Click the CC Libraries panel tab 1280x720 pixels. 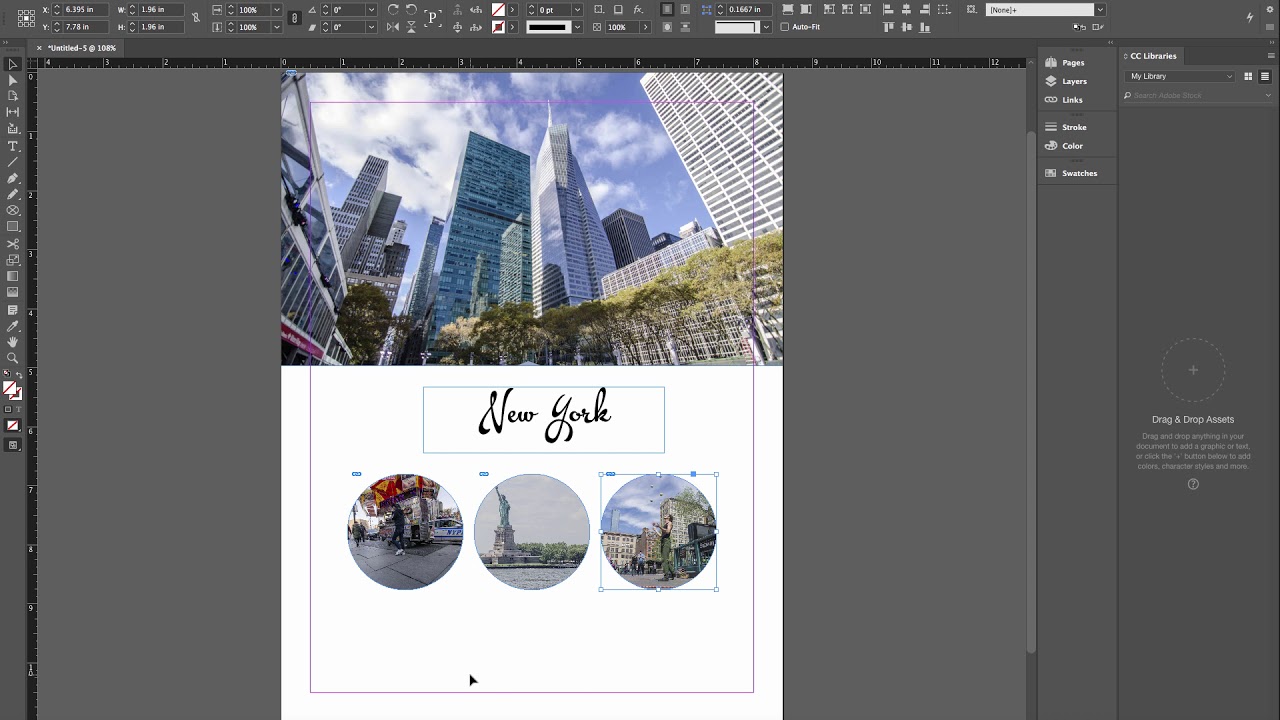click(x=1153, y=56)
